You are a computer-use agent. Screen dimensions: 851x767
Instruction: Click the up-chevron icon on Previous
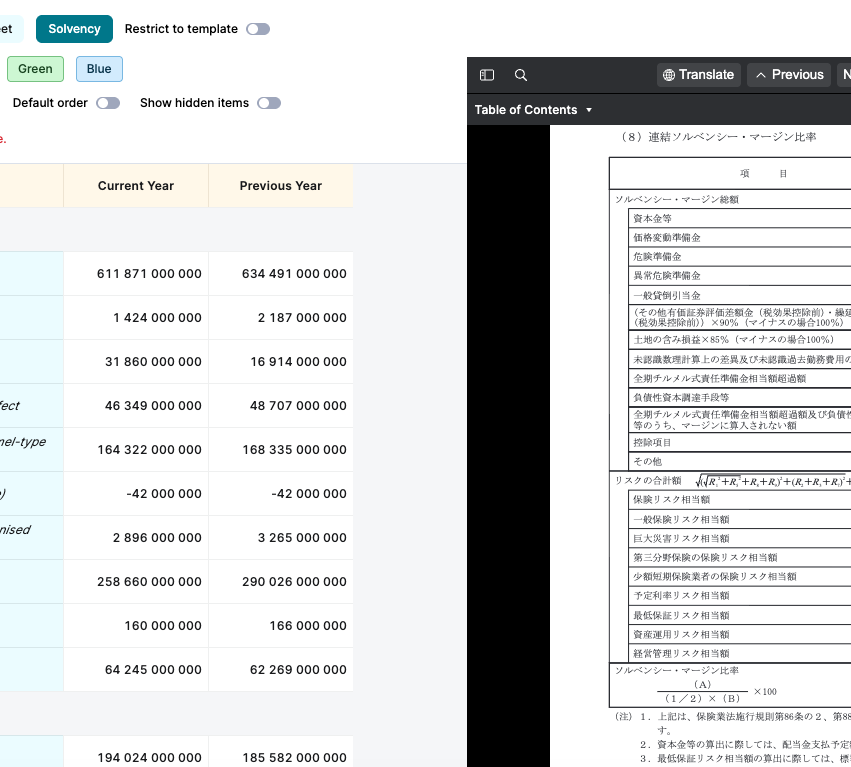(x=760, y=75)
